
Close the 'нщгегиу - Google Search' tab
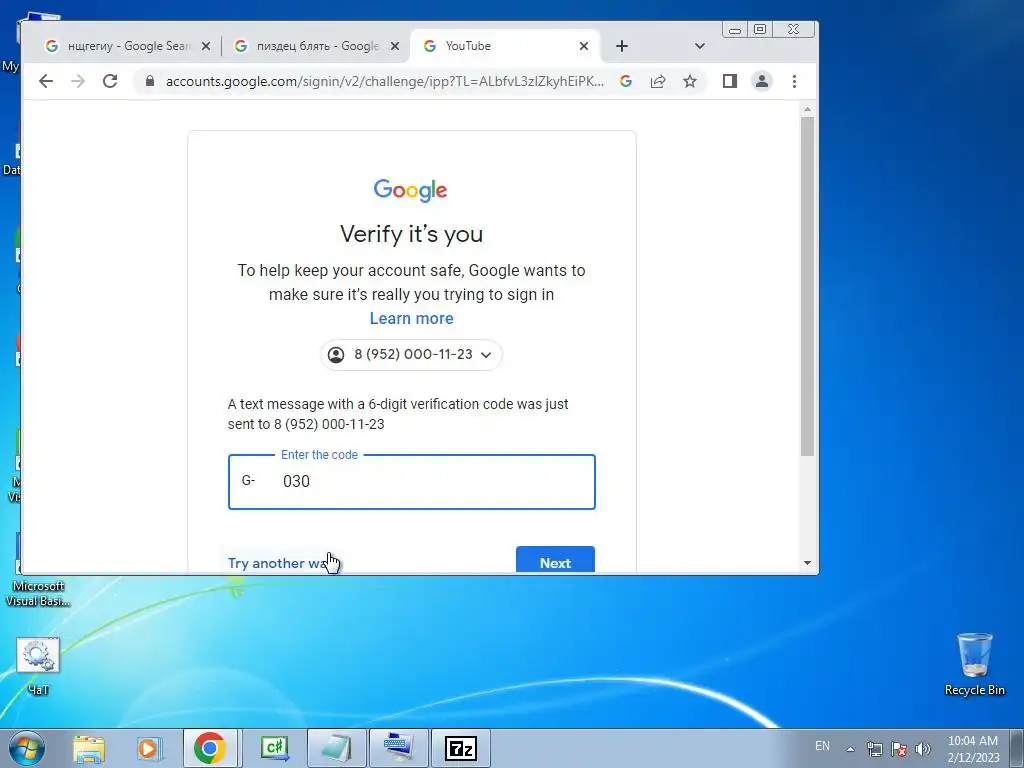coord(206,46)
